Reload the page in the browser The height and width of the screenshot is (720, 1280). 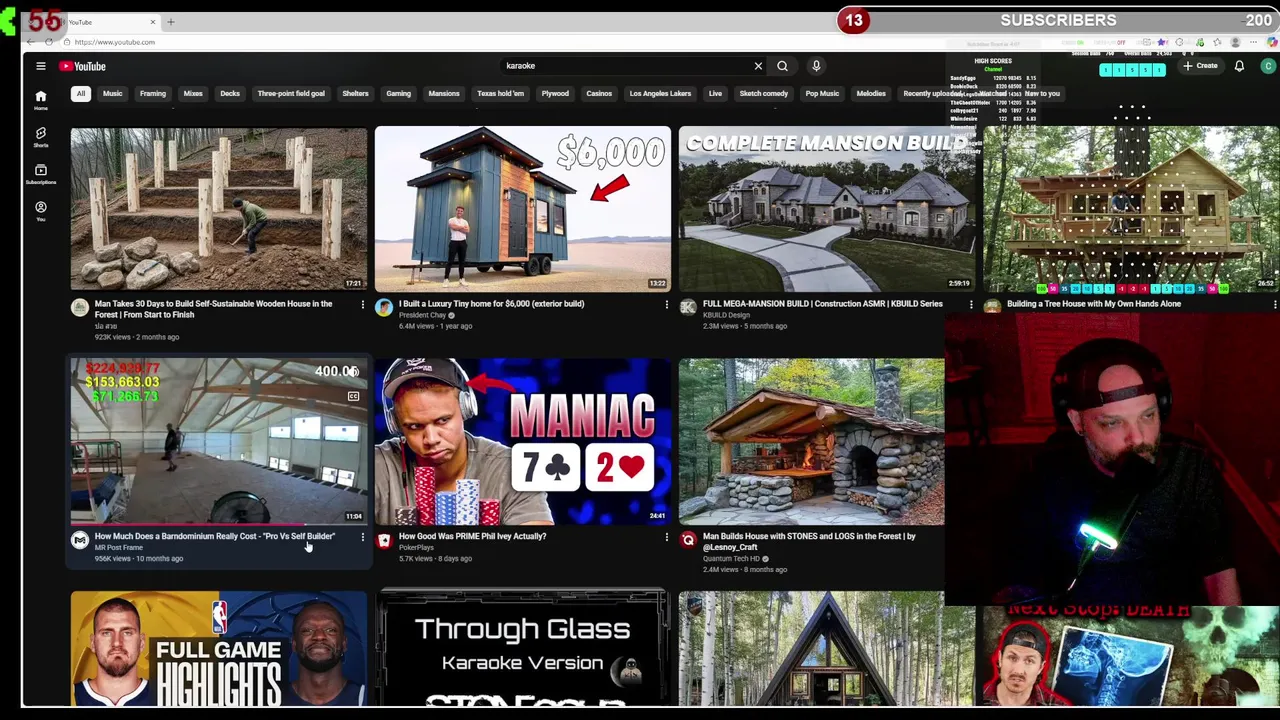click(49, 42)
